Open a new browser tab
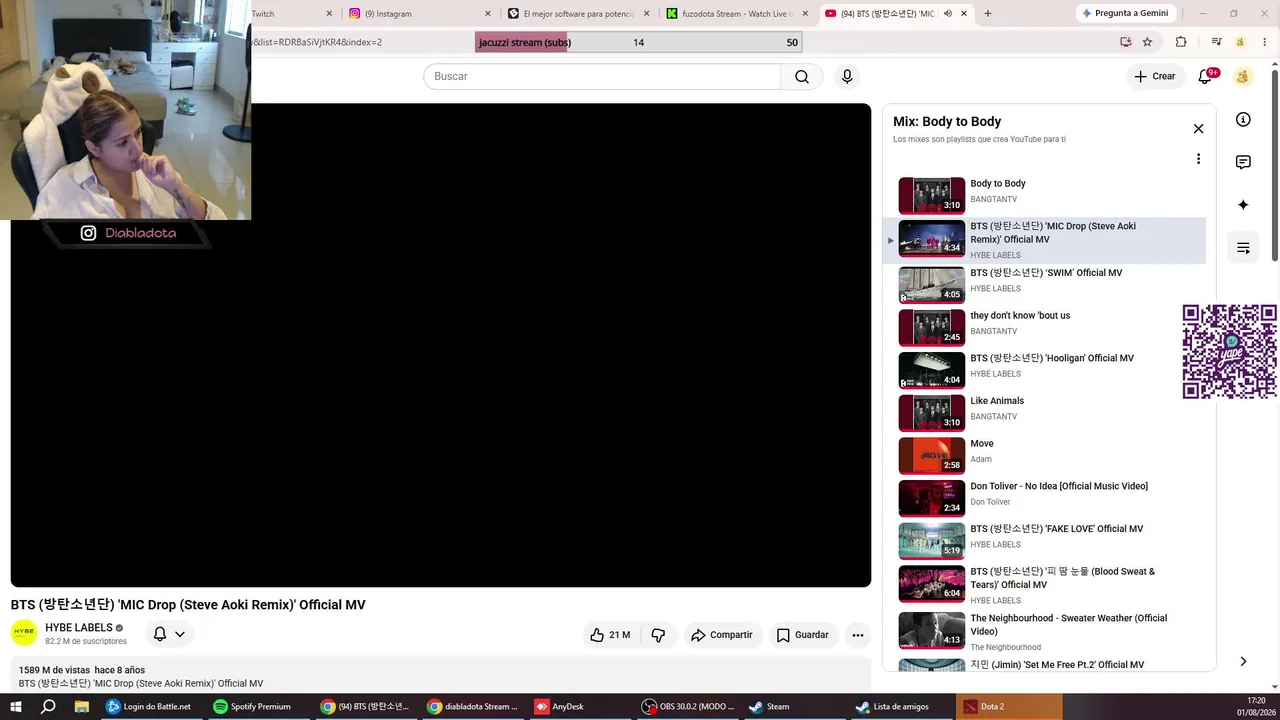 [x=988, y=14]
